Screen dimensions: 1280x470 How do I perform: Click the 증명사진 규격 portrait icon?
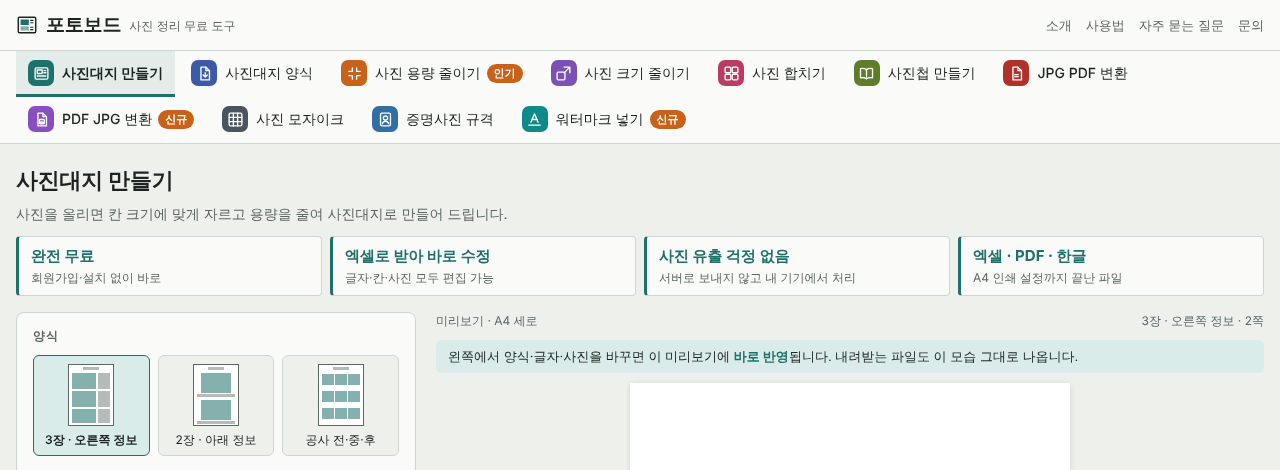point(385,119)
